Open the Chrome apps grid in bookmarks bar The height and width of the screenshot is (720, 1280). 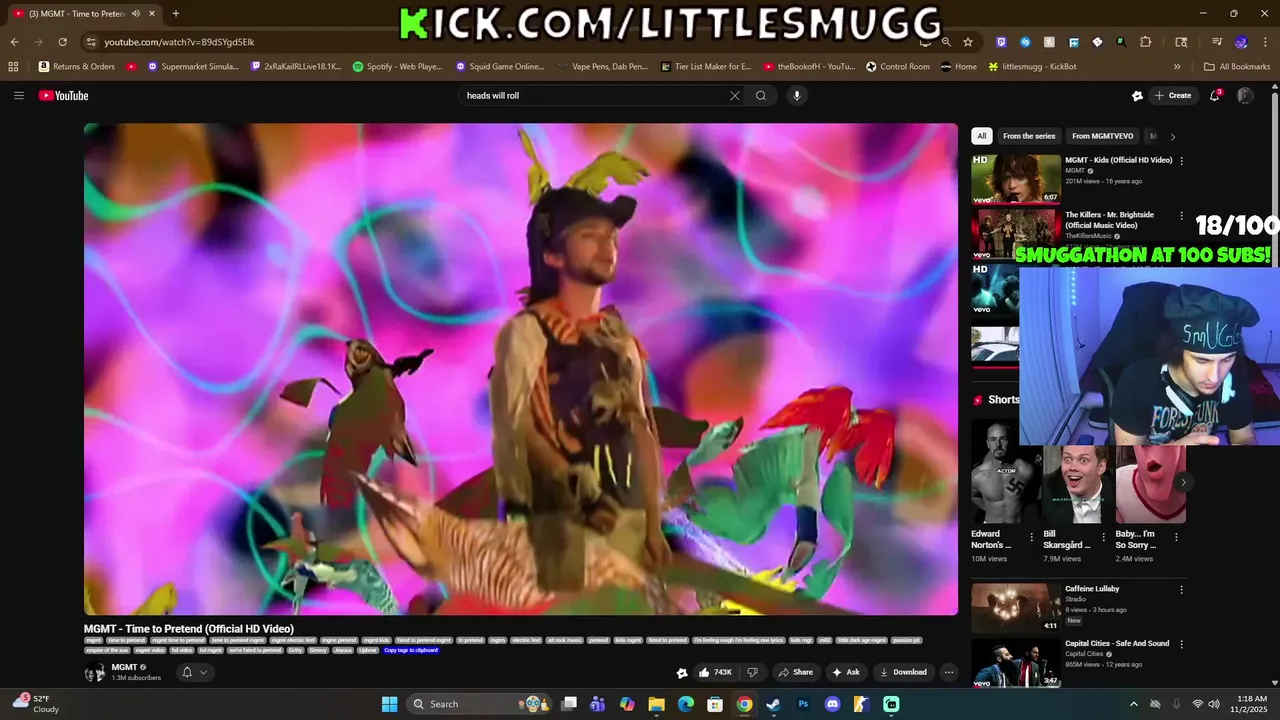(x=13, y=67)
